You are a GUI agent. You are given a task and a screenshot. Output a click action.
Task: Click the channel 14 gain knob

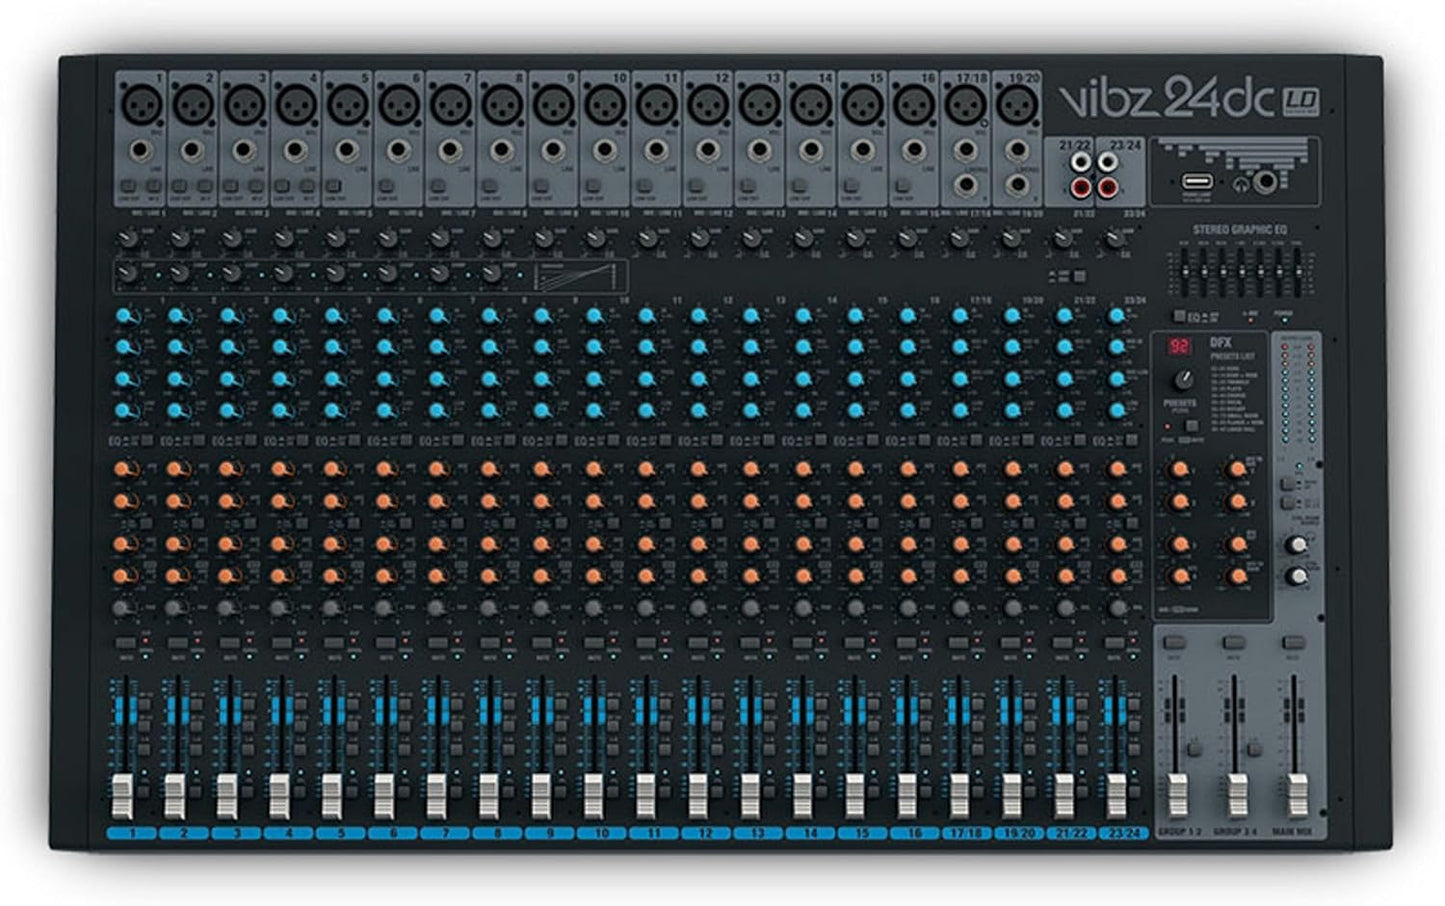click(803, 239)
